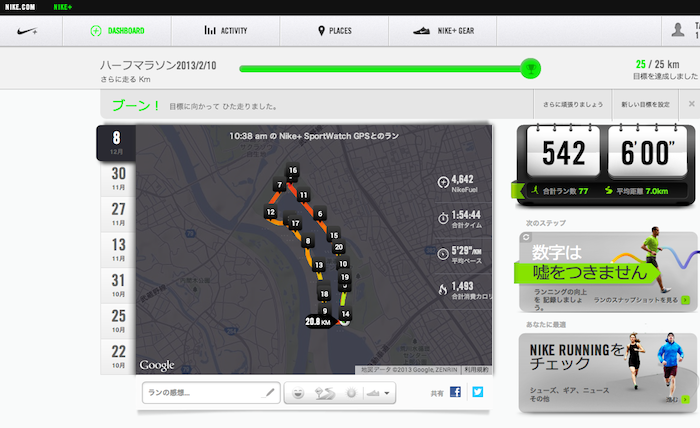Click the 6'00" average pace counter
The width and height of the screenshot is (700, 428).
click(x=647, y=153)
